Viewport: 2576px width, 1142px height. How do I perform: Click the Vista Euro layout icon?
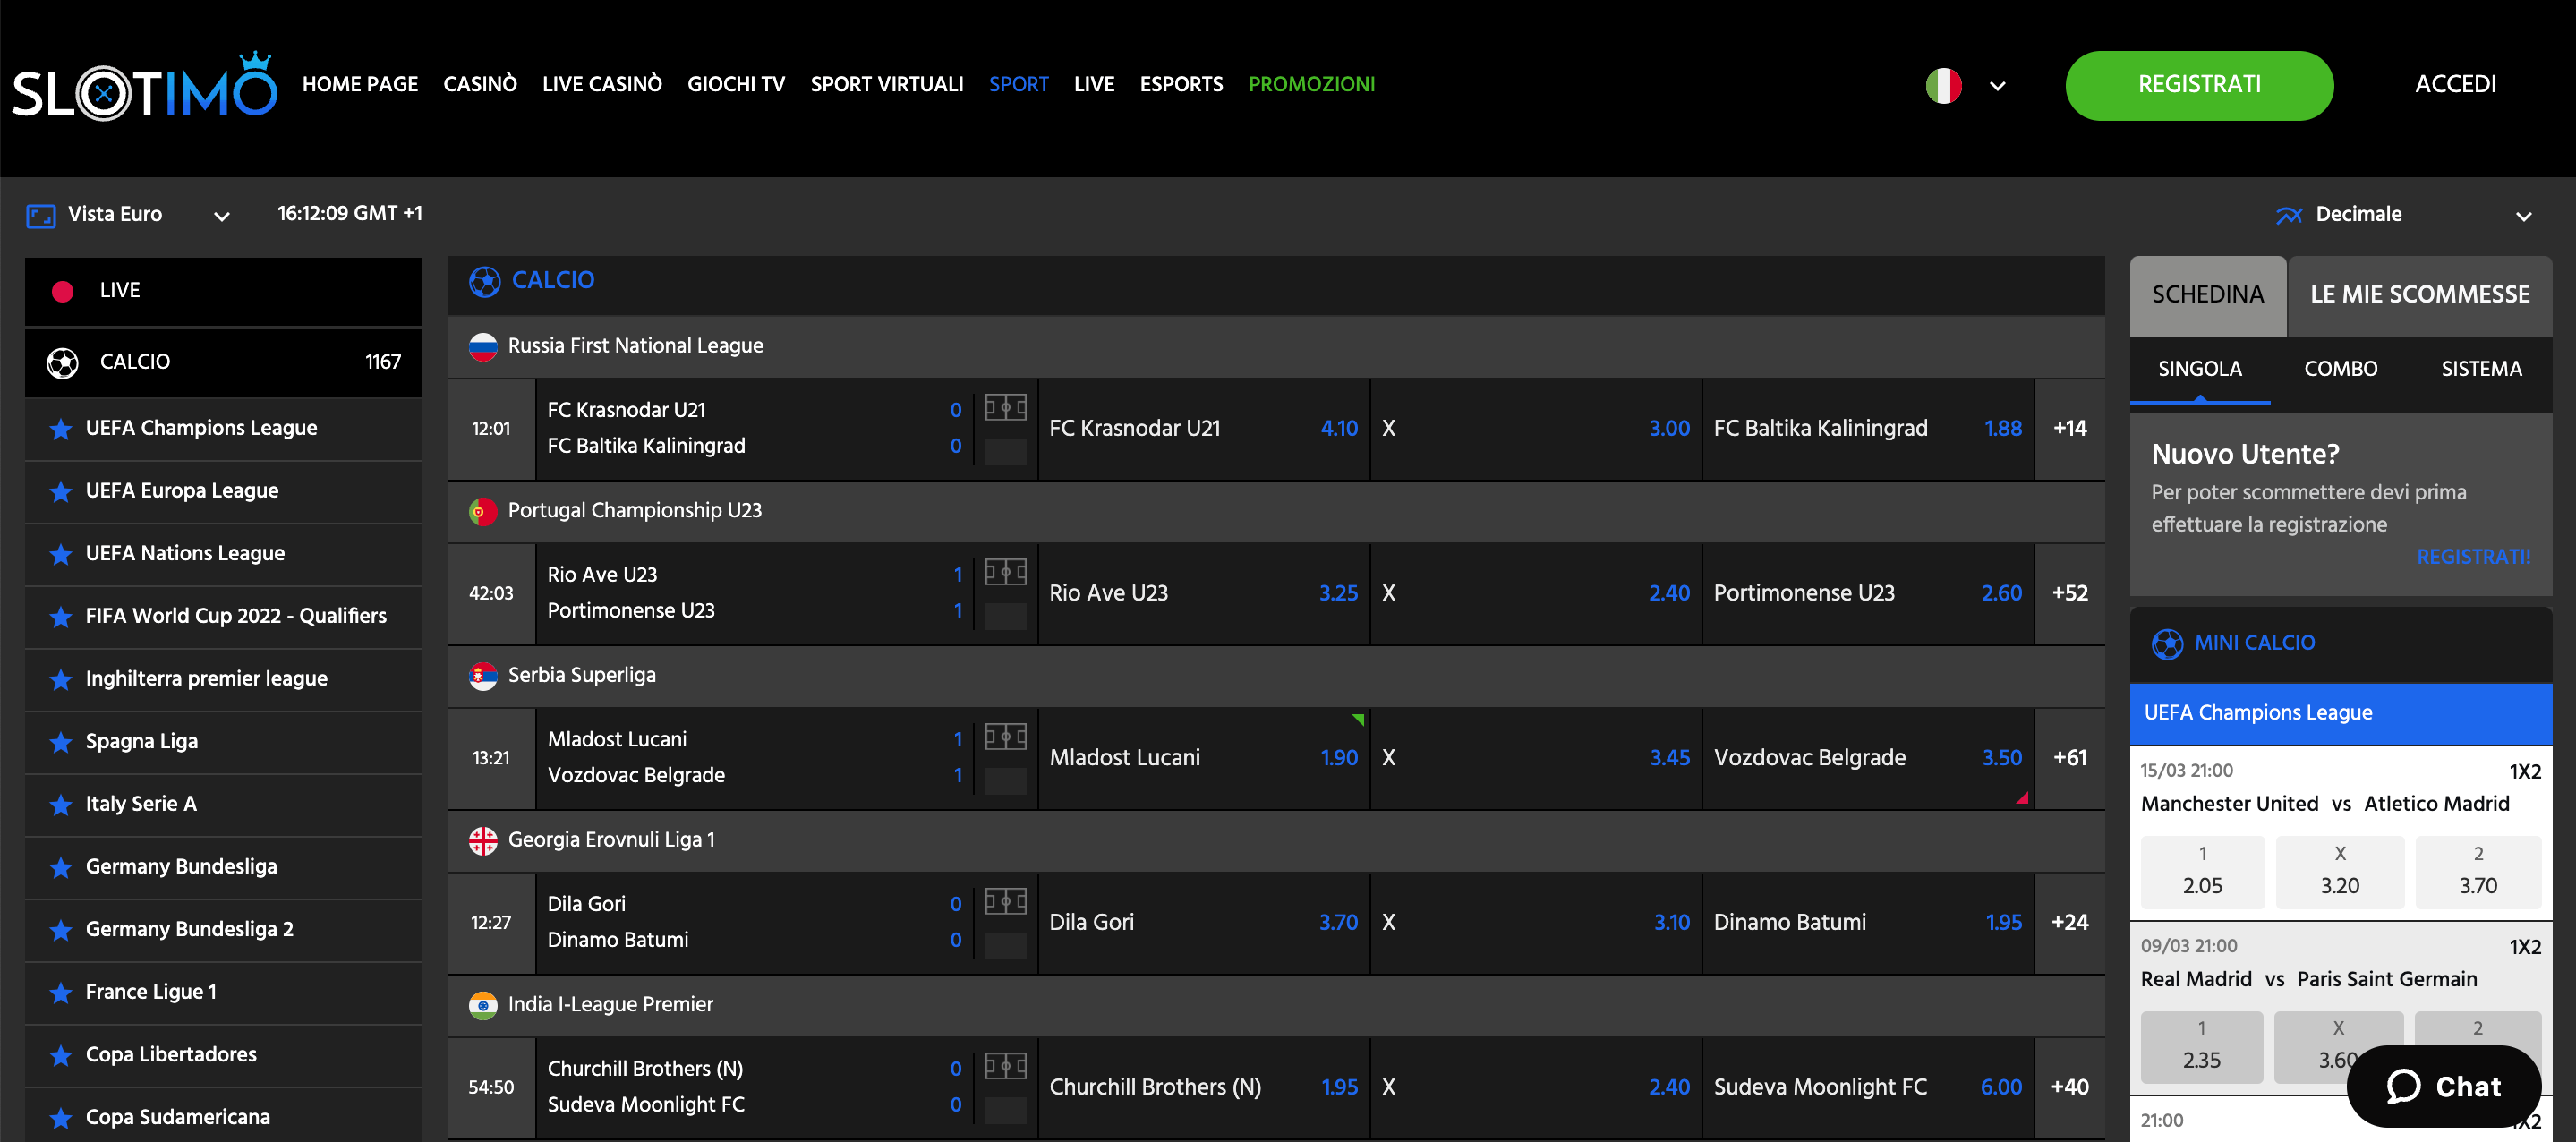click(x=40, y=214)
